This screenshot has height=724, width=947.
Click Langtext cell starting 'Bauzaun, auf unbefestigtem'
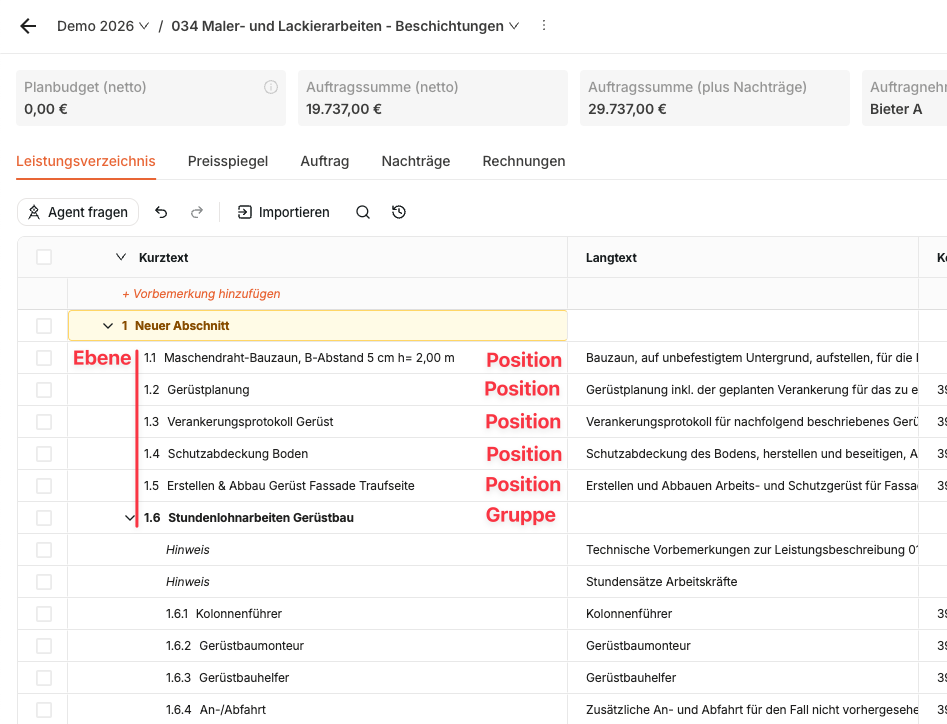tap(743, 358)
